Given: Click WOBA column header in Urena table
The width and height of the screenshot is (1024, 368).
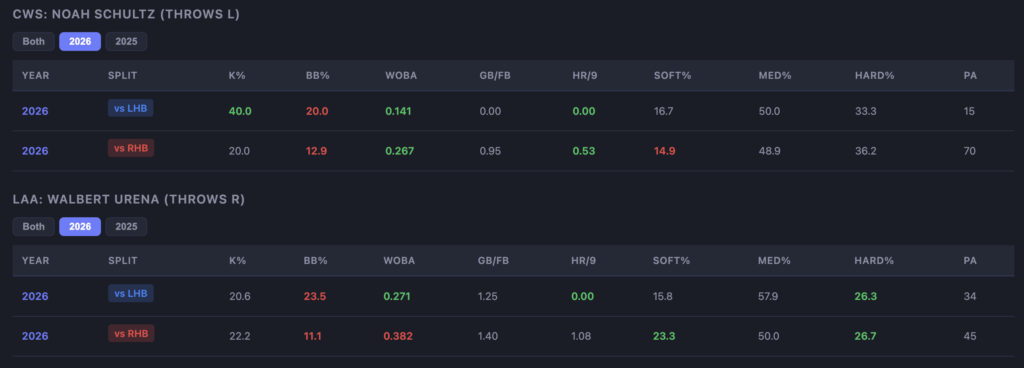Looking at the screenshot, I should pyautogui.click(x=399, y=260).
